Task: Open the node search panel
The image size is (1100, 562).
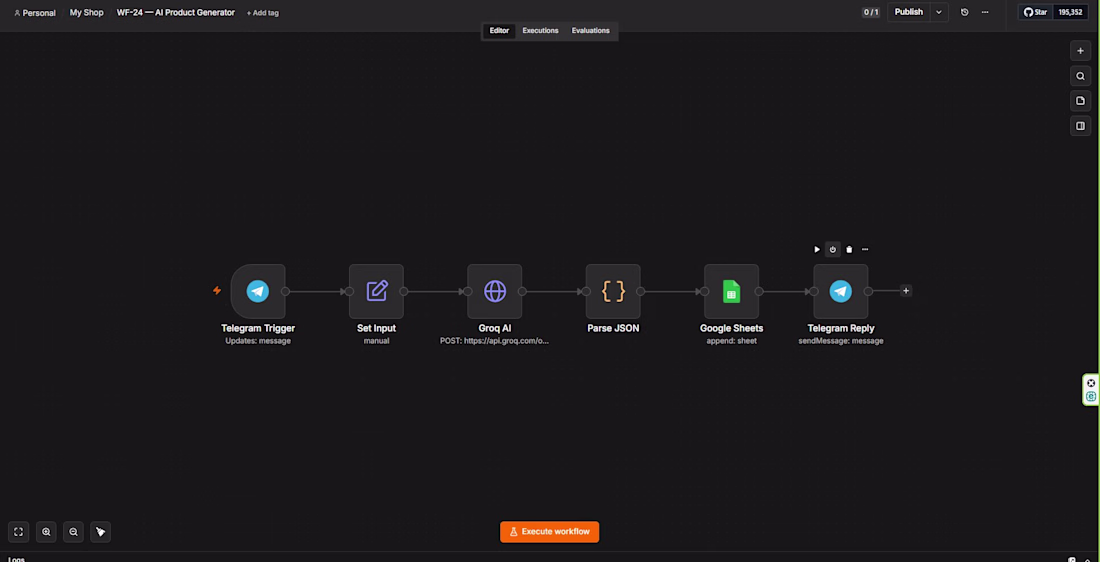Action: (x=1080, y=76)
